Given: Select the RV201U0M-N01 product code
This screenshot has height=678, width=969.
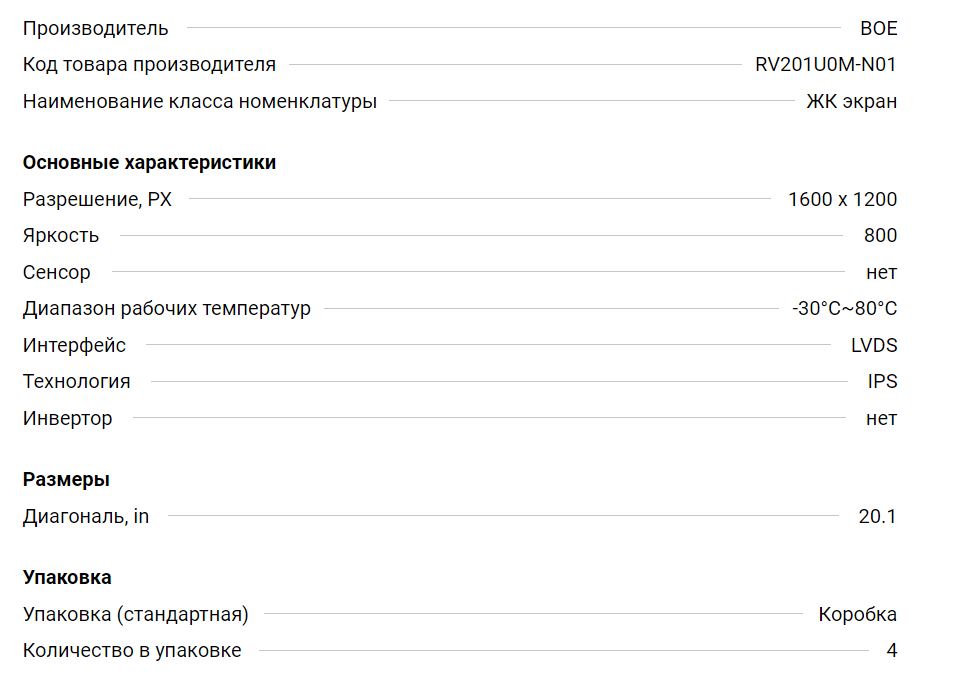Looking at the screenshot, I should point(826,64).
